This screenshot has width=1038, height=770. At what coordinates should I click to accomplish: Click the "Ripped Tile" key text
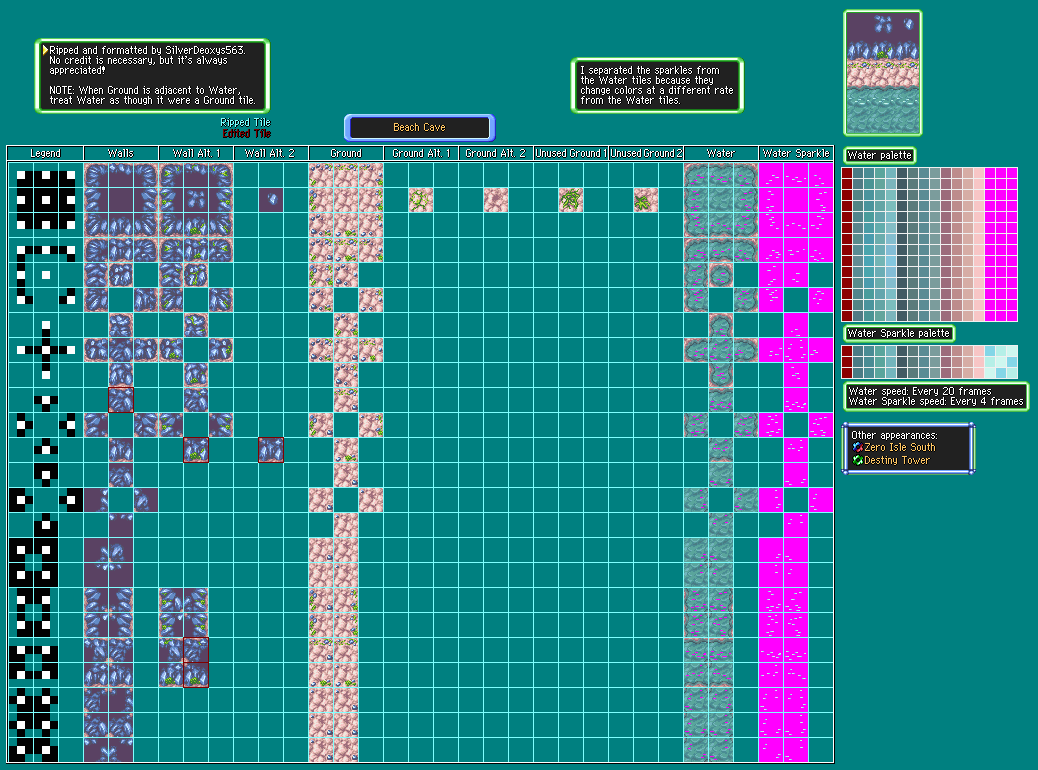(246, 122)
